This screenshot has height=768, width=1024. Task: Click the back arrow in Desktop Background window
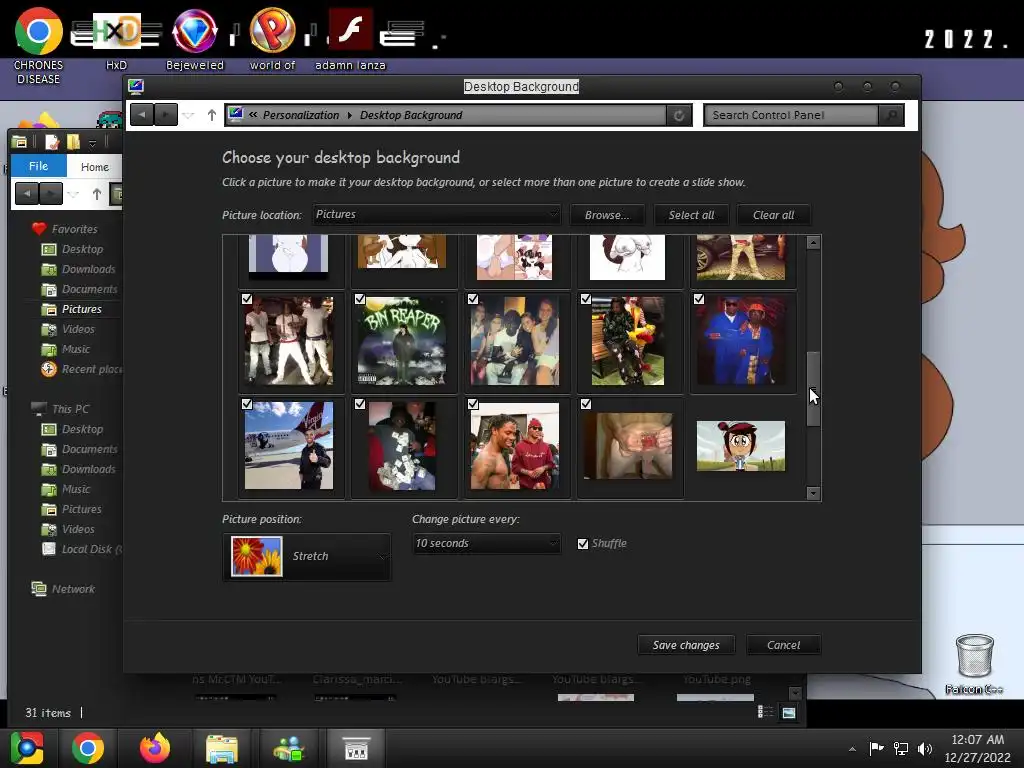[142, 115]
